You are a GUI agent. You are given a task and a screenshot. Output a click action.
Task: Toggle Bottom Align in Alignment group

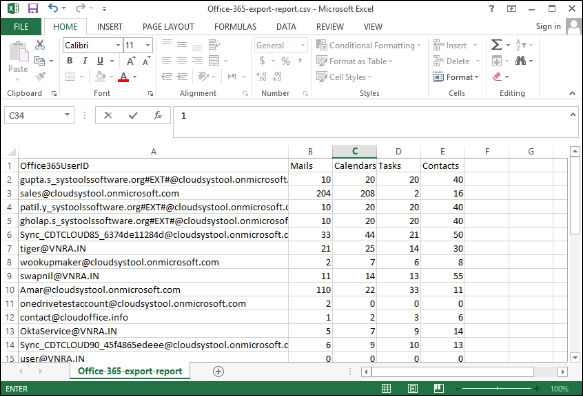197,47
